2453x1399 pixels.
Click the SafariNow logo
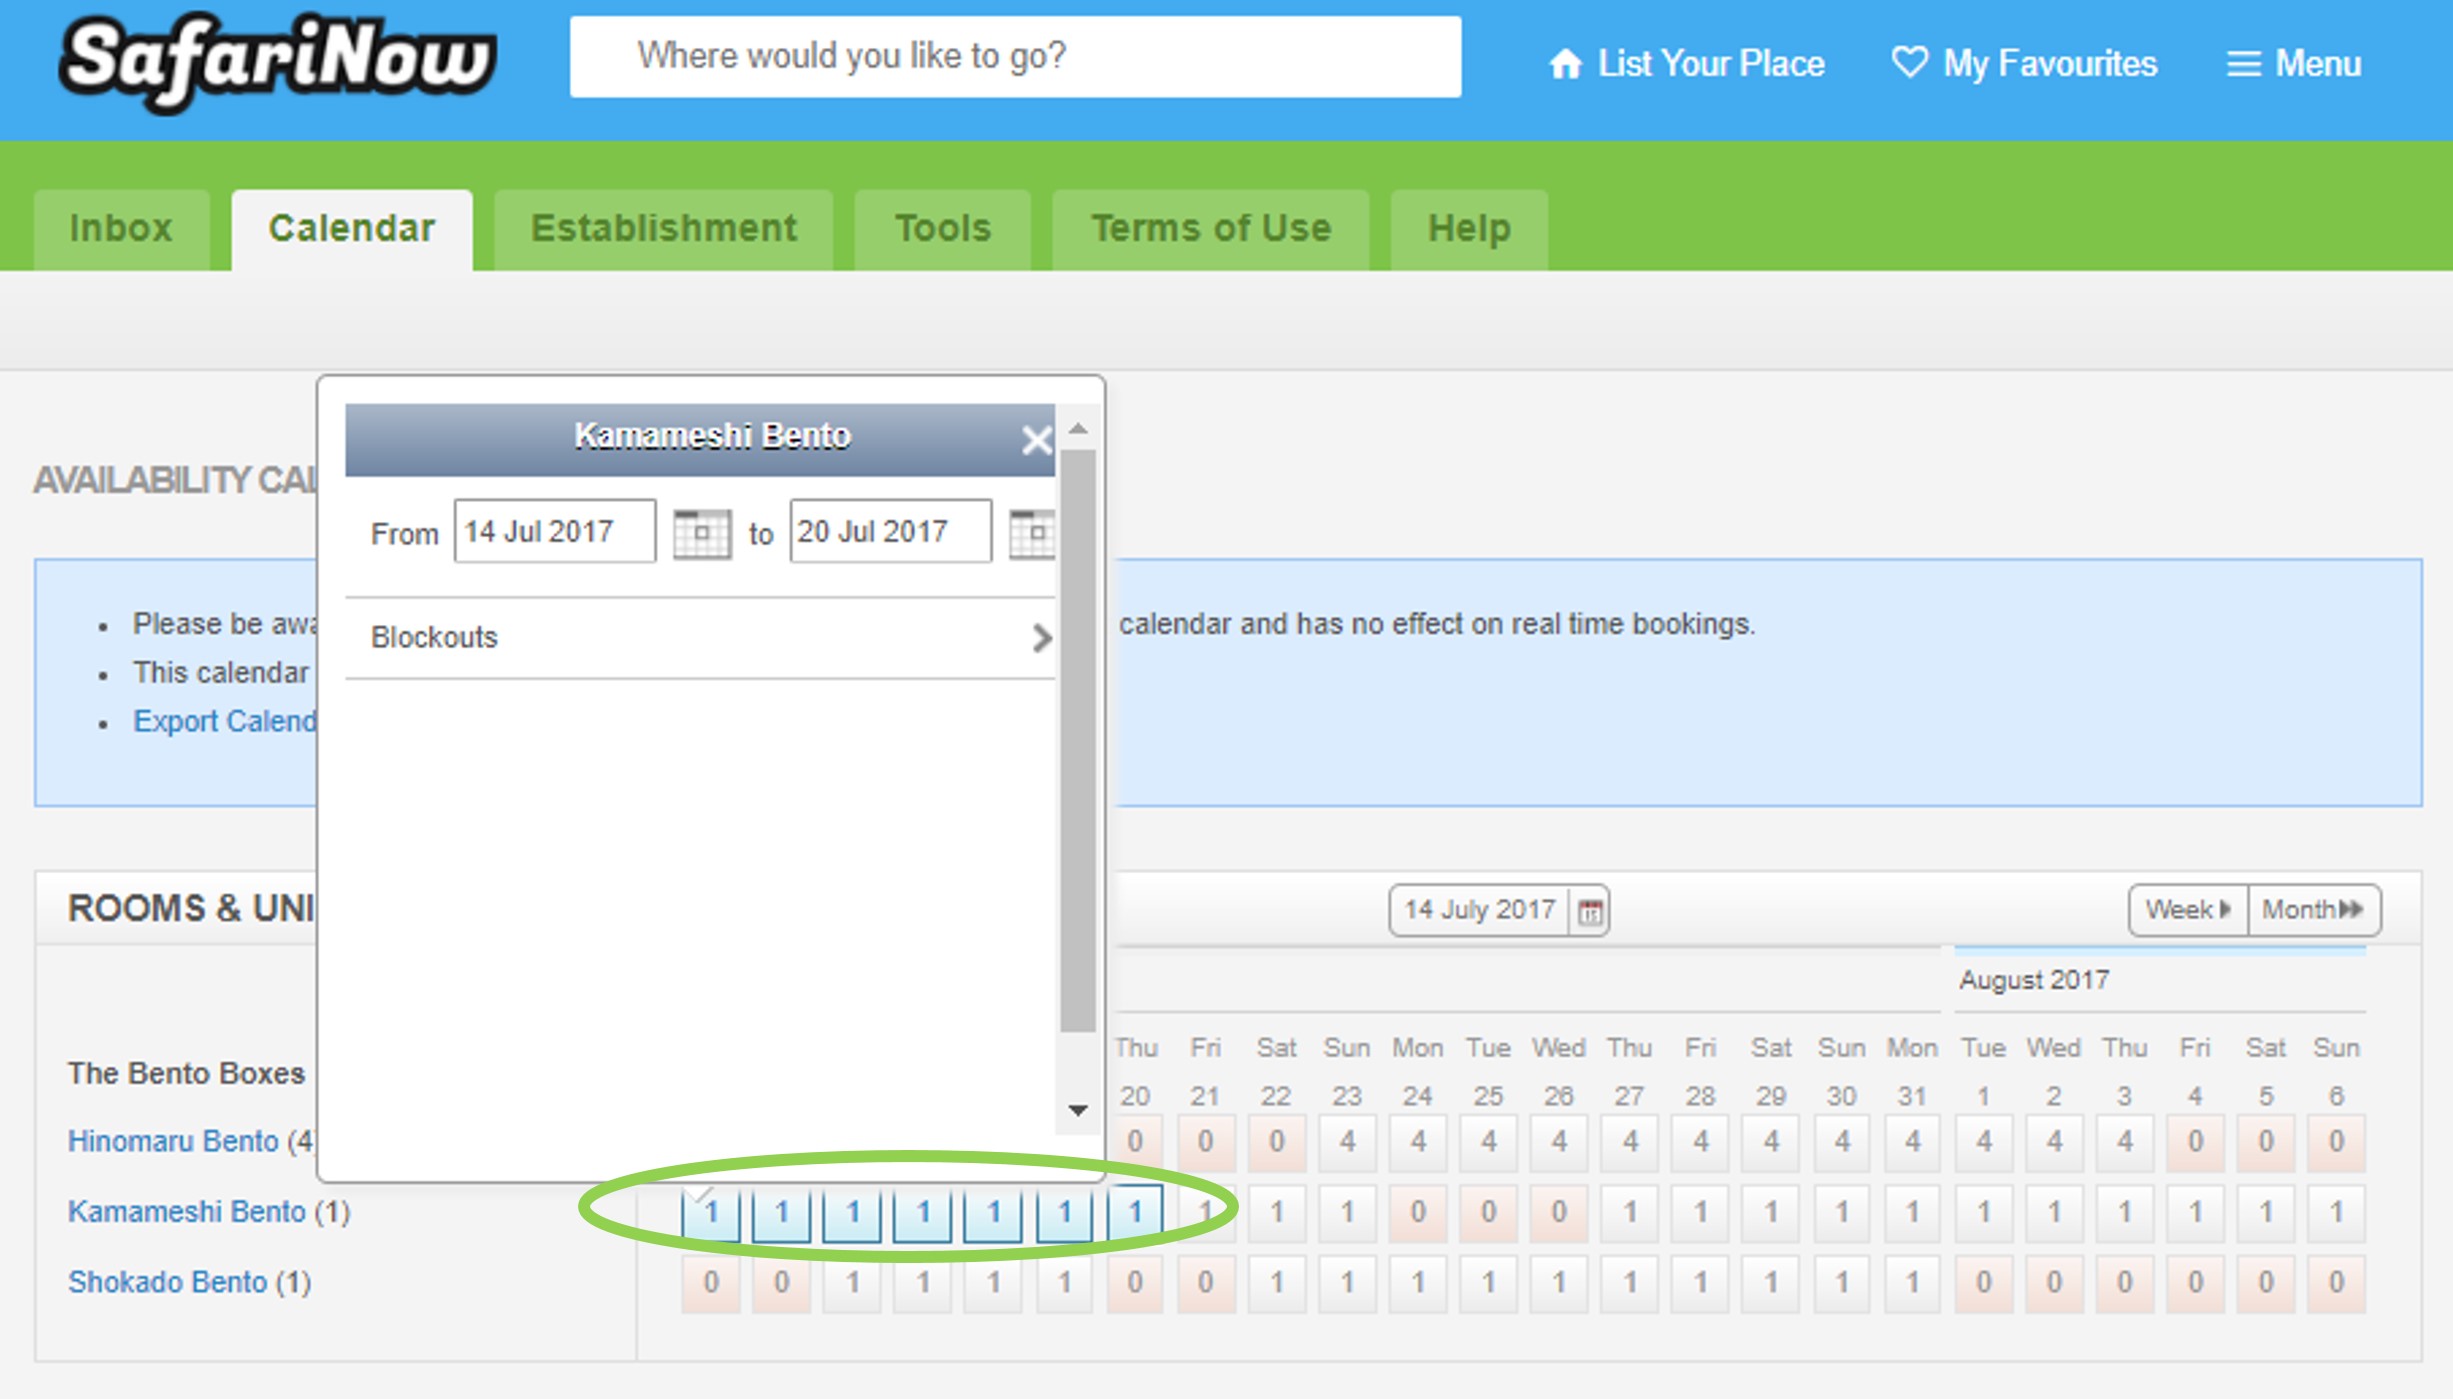click(x=277, y=62)
